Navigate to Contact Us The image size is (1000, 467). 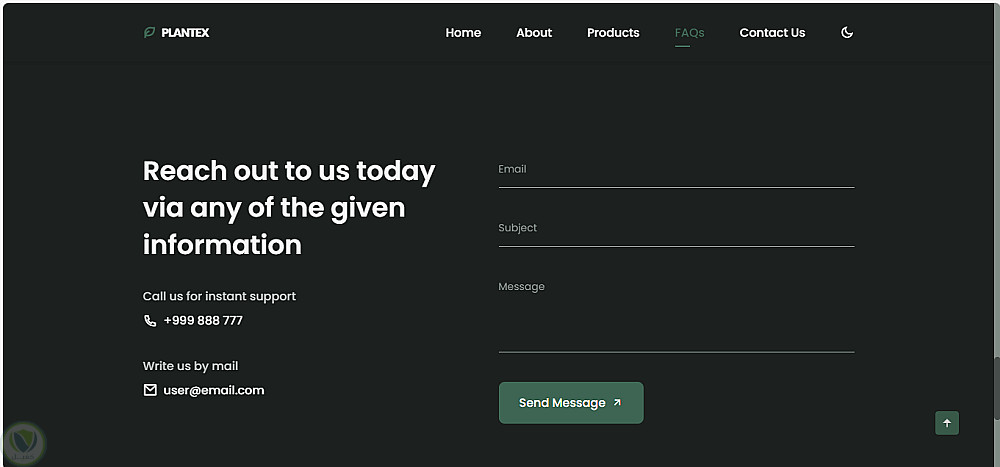coord(772,33)
